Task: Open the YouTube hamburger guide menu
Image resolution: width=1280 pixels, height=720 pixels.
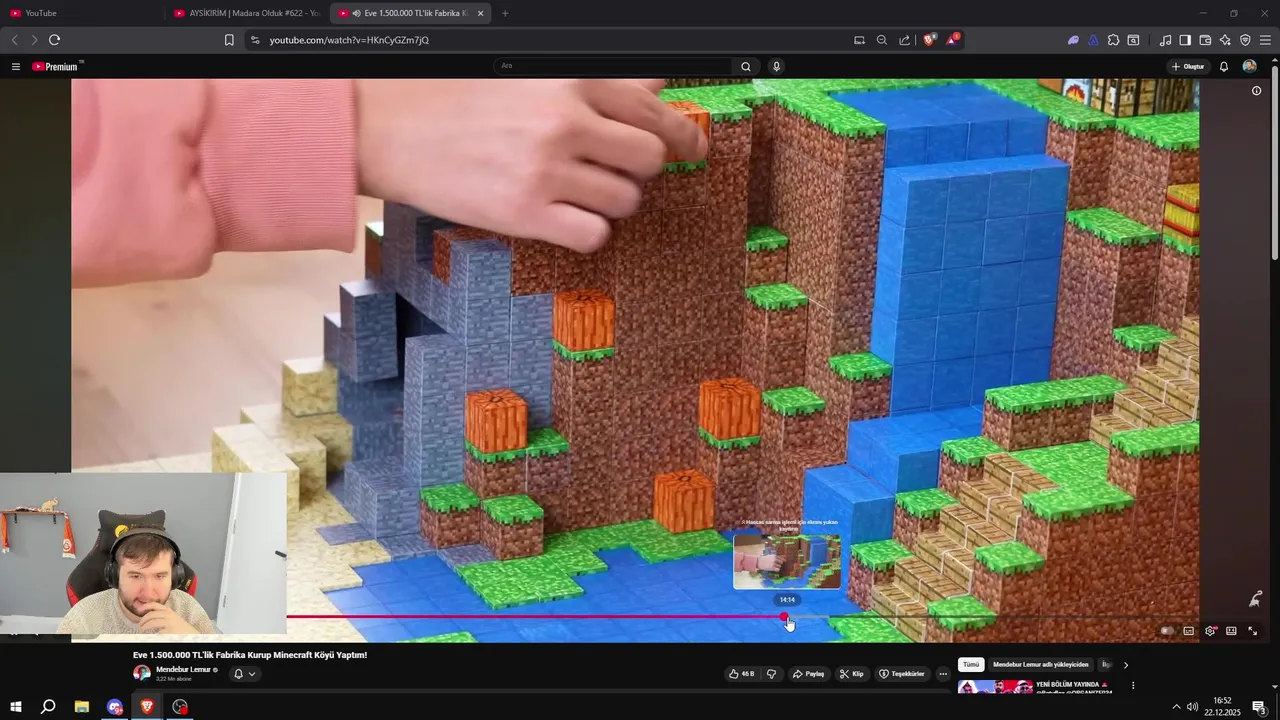Action: point(15,66)
